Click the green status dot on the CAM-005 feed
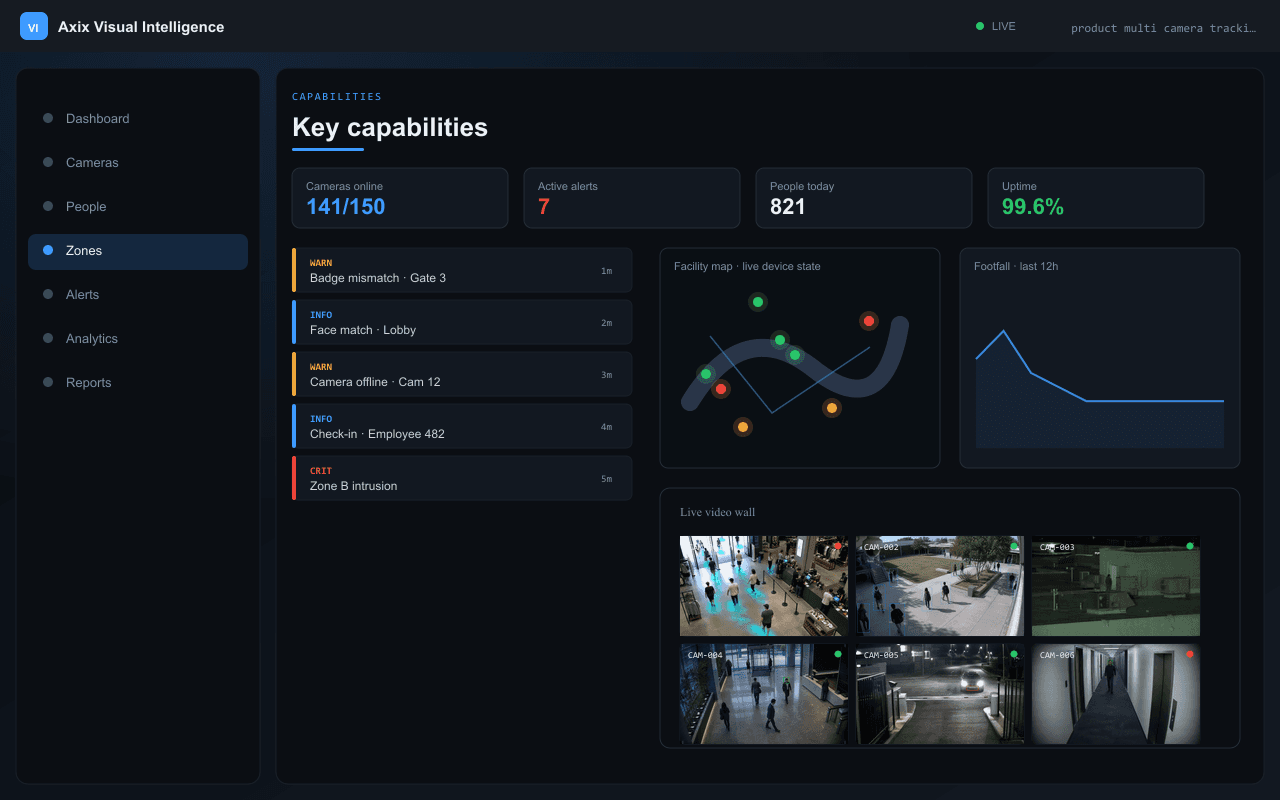1280x800 pixels. 1014,654
